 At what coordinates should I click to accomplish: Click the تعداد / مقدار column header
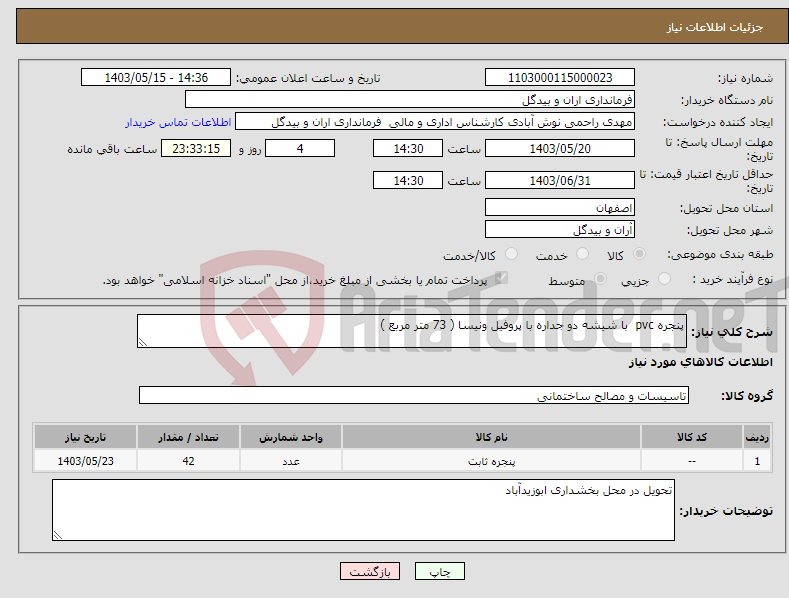point(188,437)
